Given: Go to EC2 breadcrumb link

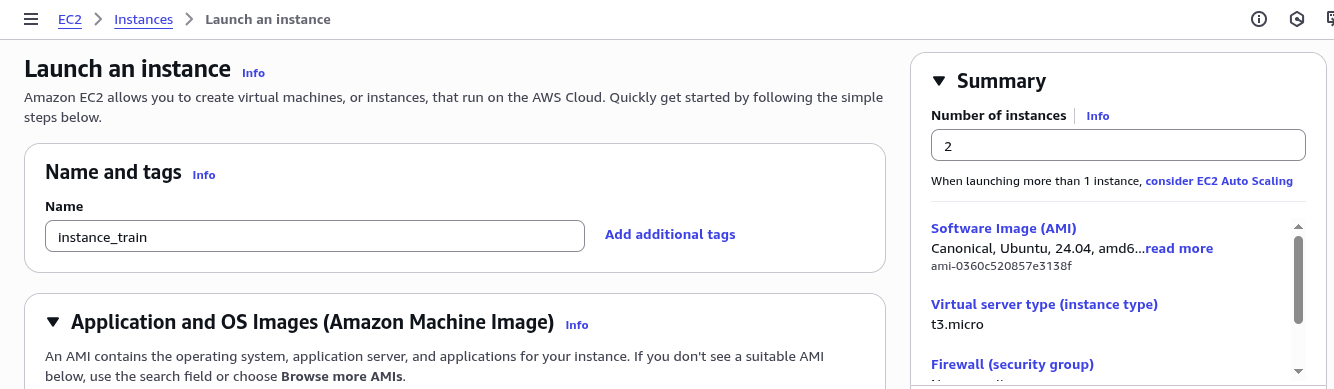Looking at the screenshot, I should point(70,19).
